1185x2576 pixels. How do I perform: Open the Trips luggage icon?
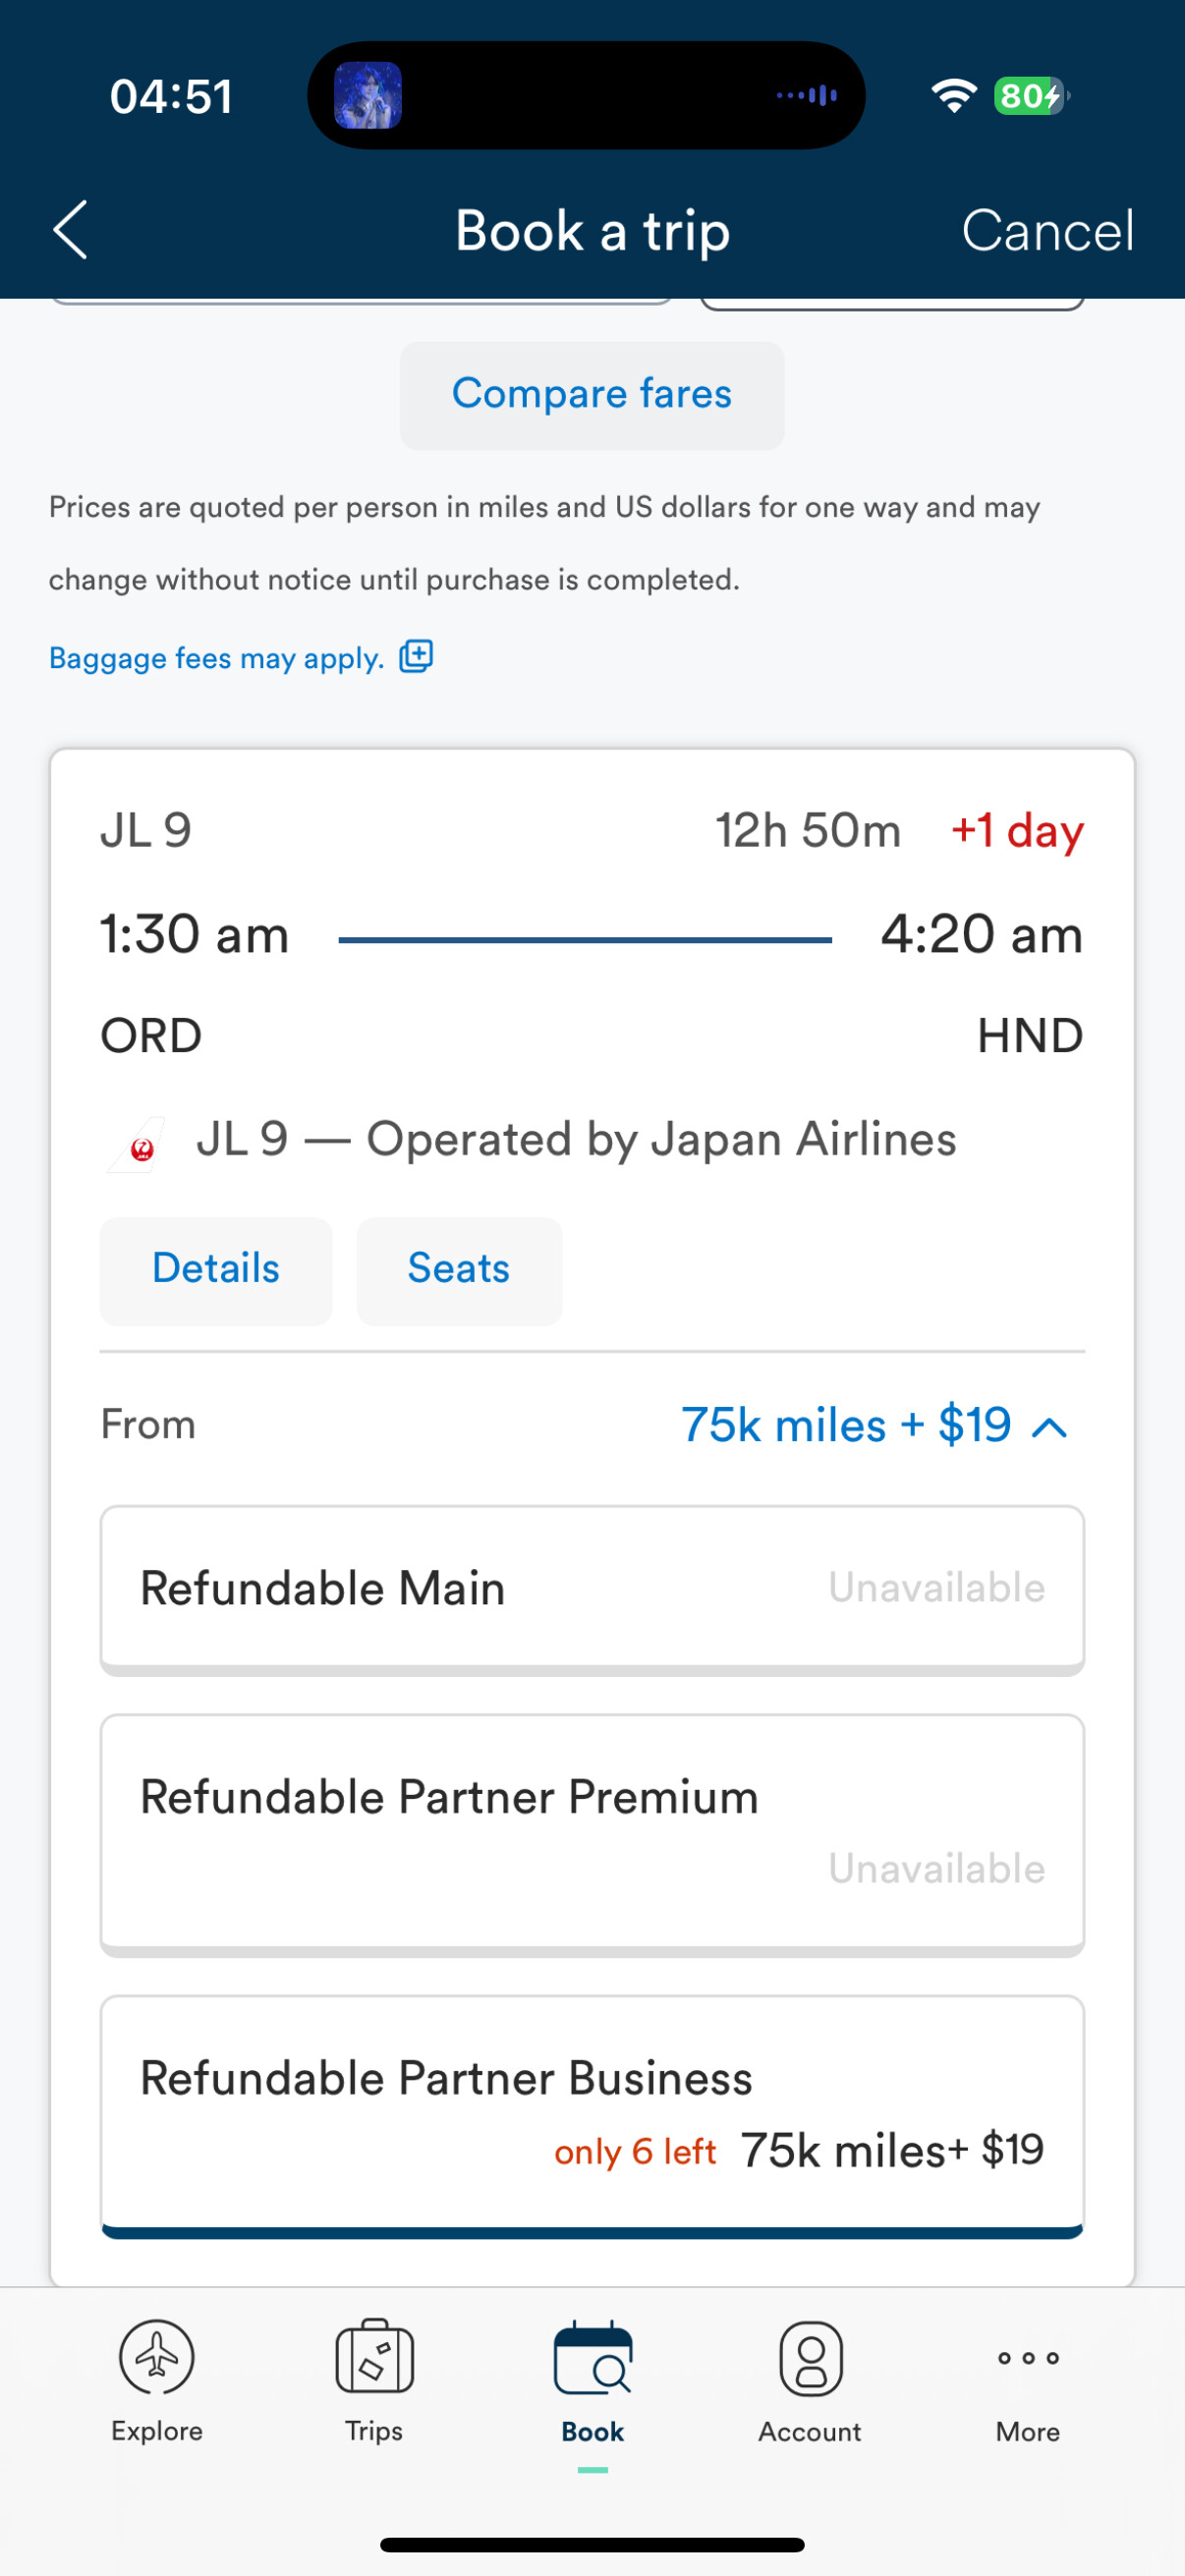tap(374, 2357)
